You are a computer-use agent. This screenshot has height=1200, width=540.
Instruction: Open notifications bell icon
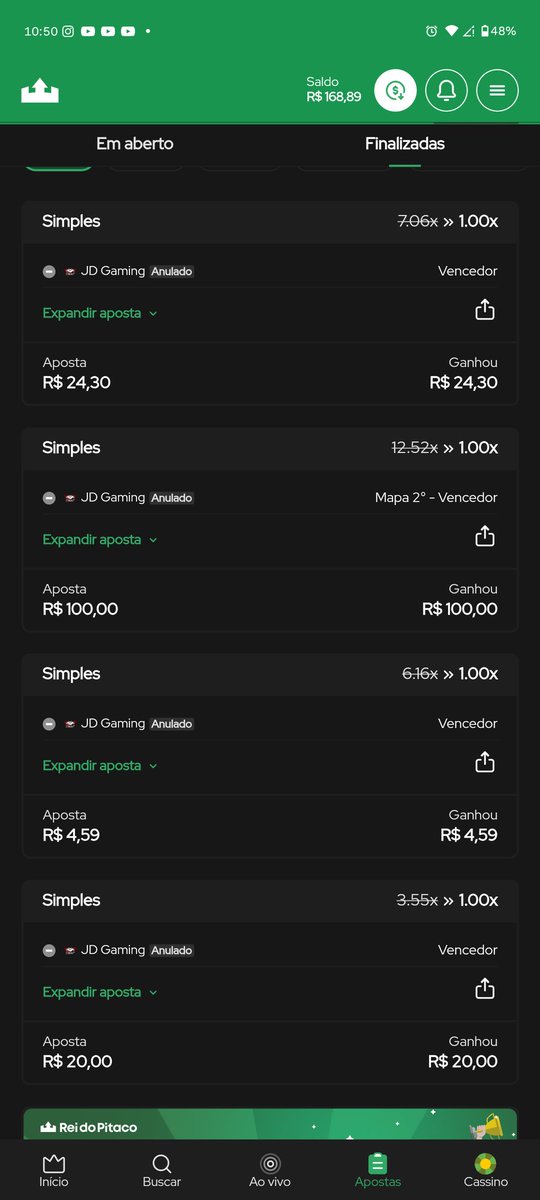[x=446, y=91]
